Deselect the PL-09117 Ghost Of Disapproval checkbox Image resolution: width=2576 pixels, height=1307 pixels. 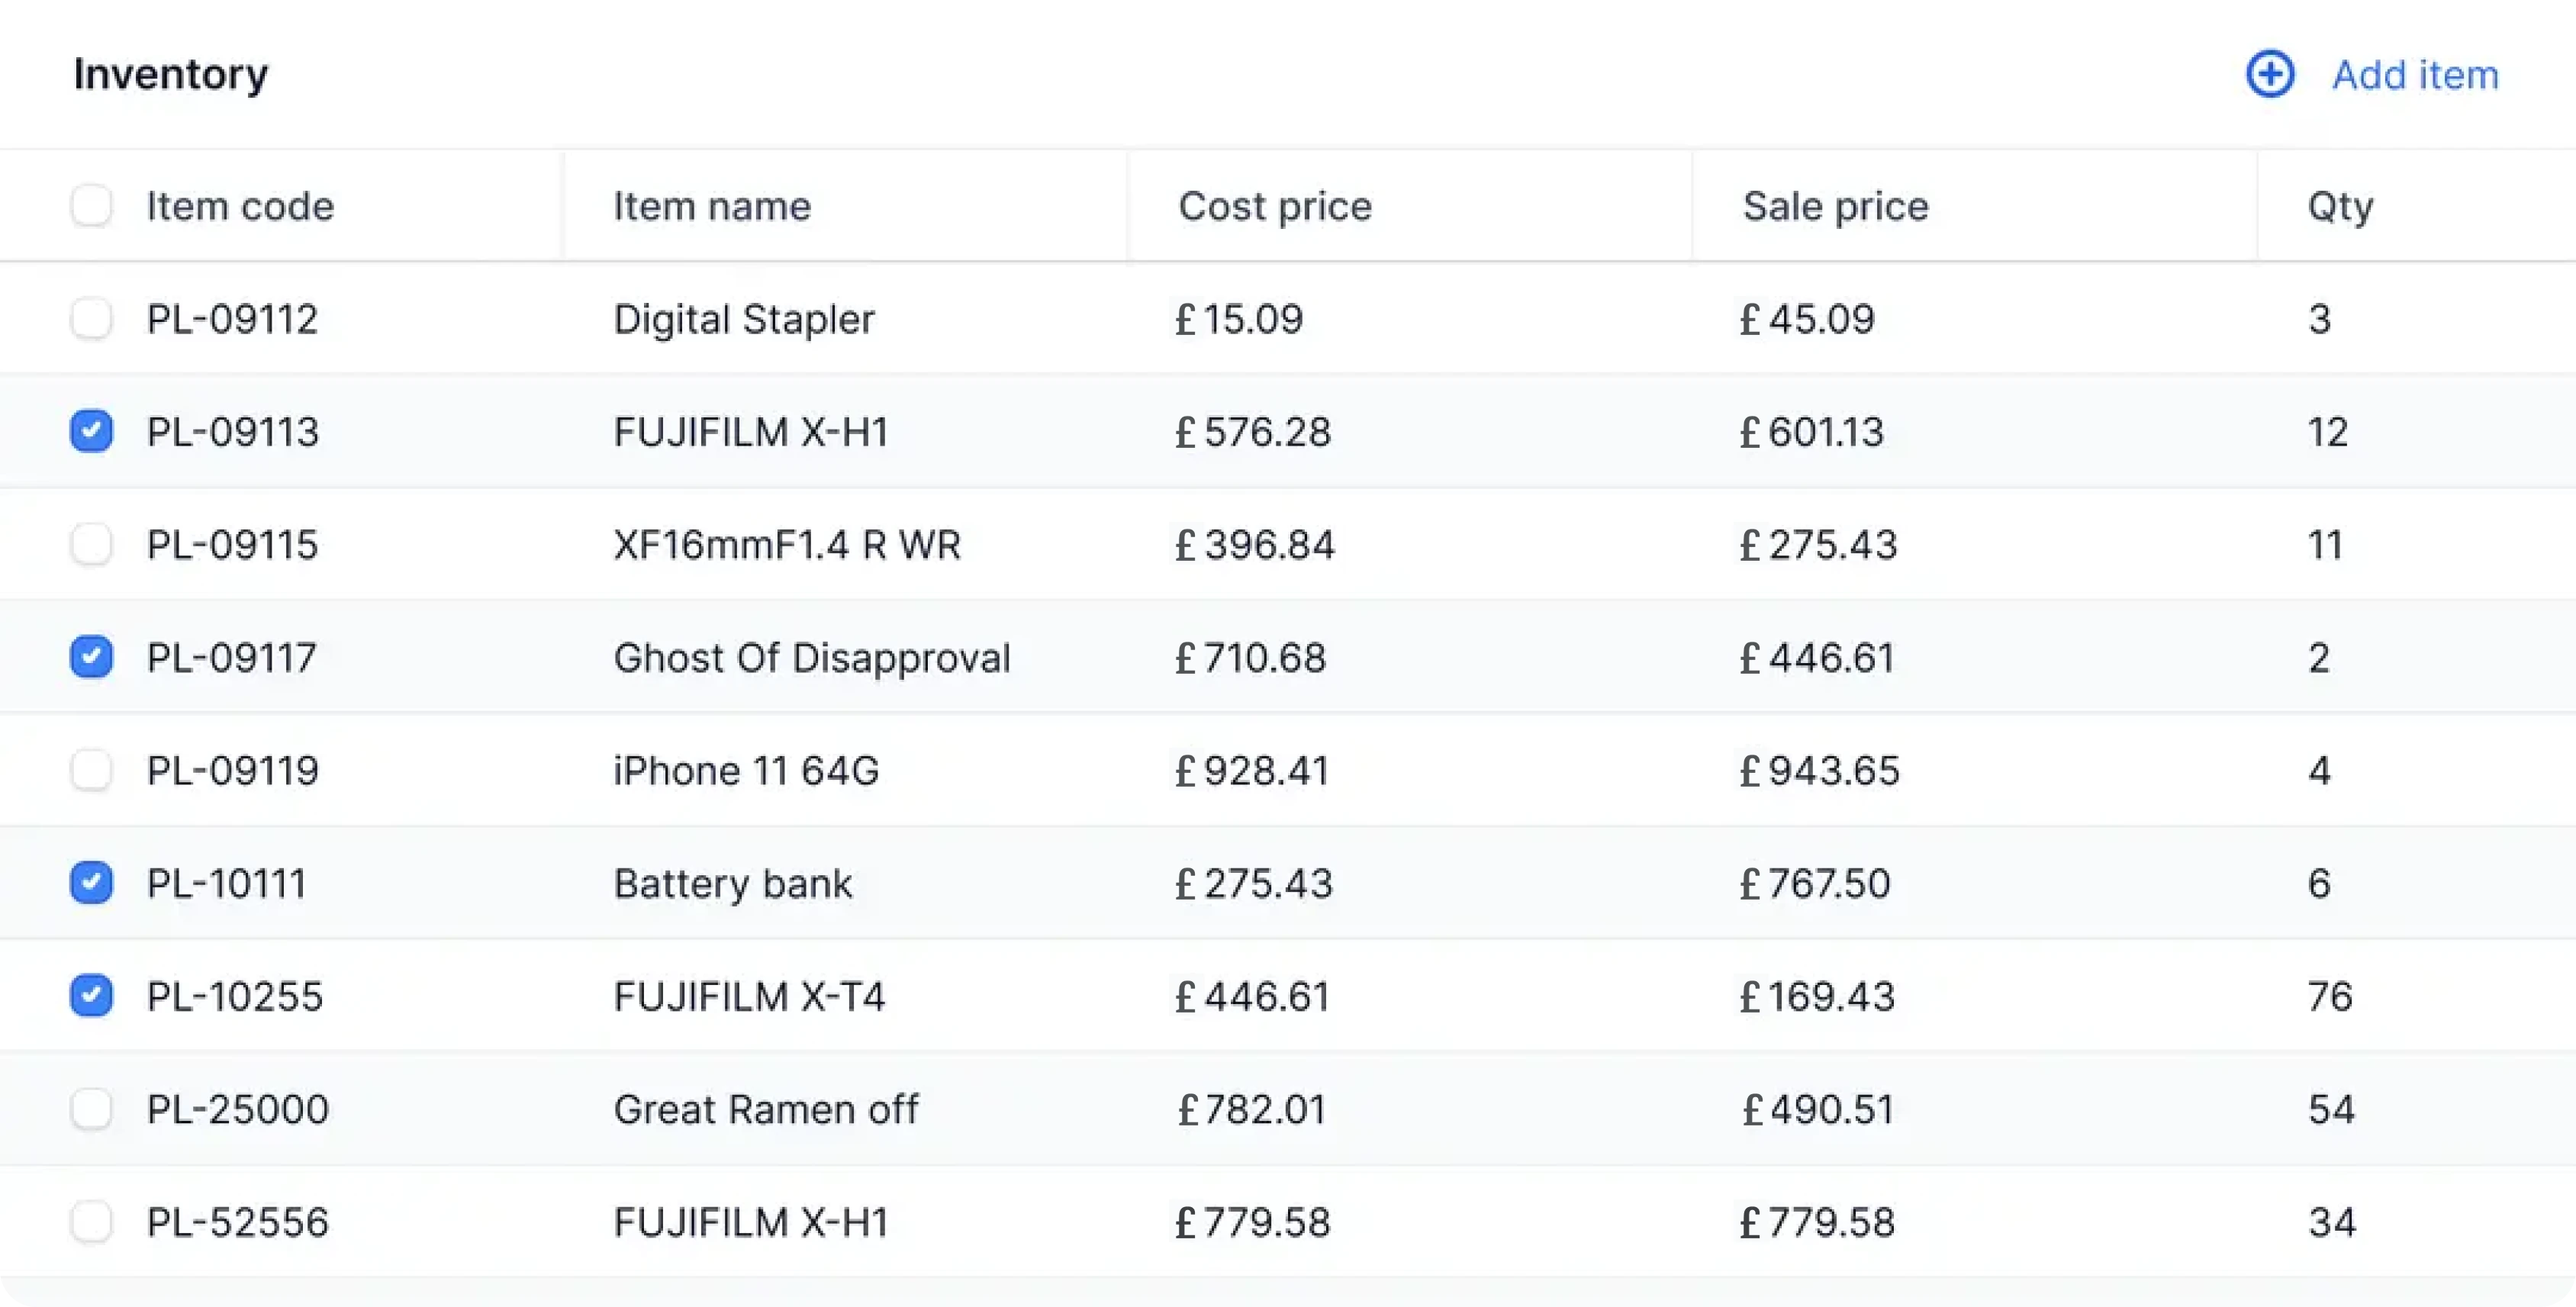[x=91, y=657]
